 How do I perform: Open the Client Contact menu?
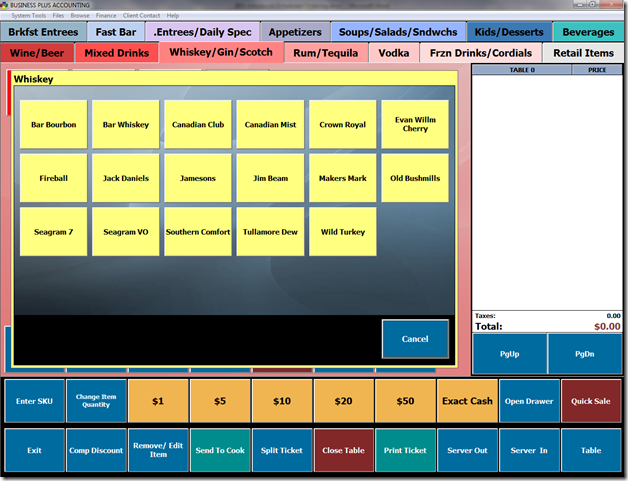tap(141, 16)
